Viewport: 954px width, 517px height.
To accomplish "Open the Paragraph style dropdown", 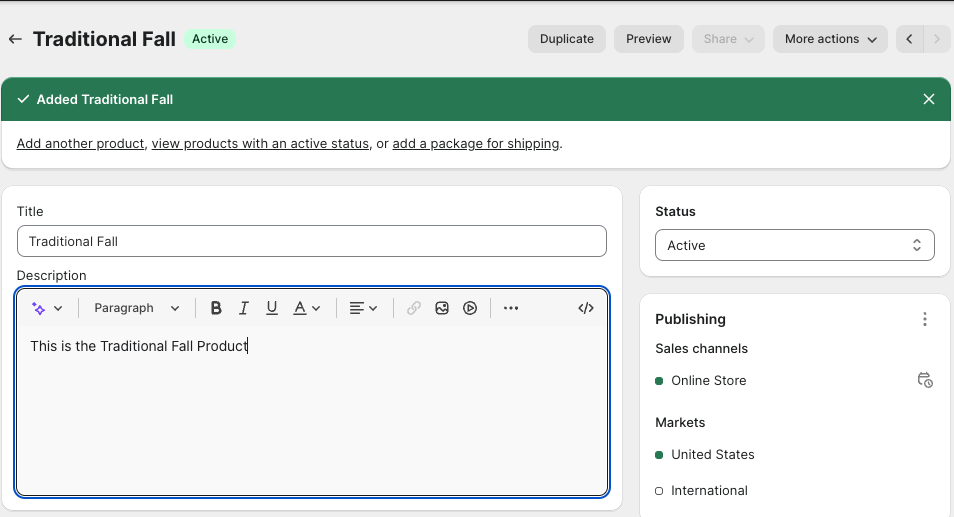I will tap(137, 308).
